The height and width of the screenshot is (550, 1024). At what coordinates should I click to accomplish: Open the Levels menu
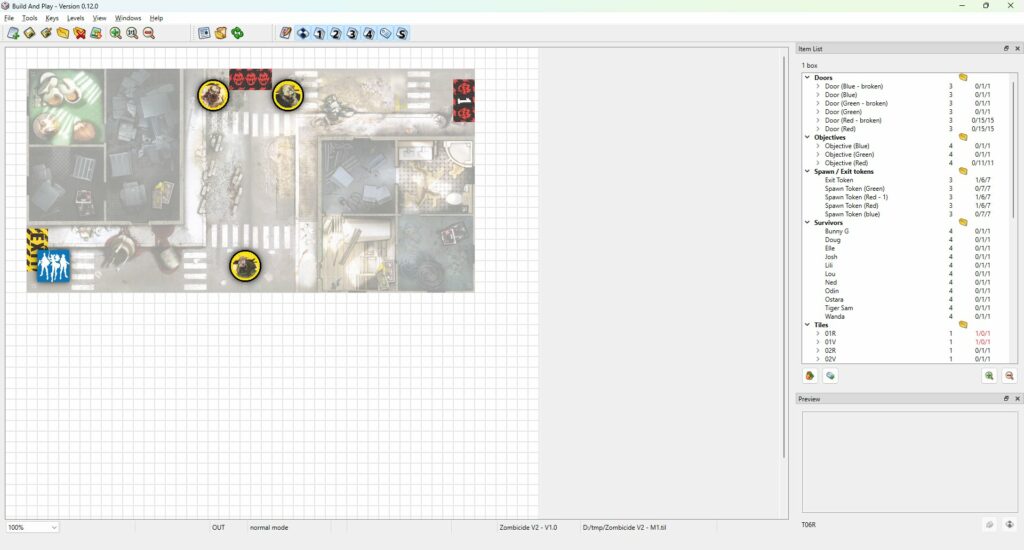tap(76, 18)
